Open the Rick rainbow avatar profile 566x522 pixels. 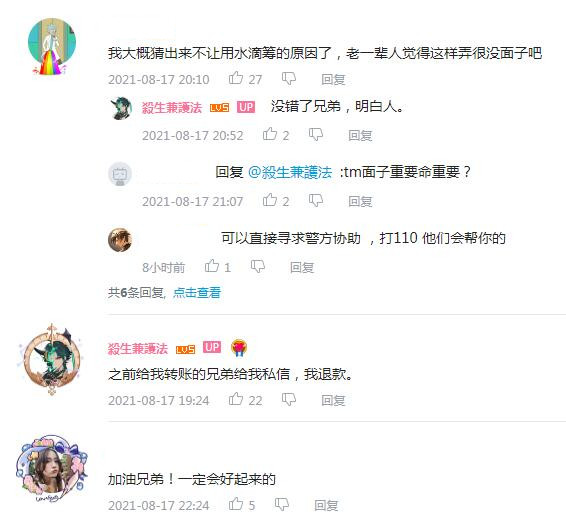[x=52, y=44]
